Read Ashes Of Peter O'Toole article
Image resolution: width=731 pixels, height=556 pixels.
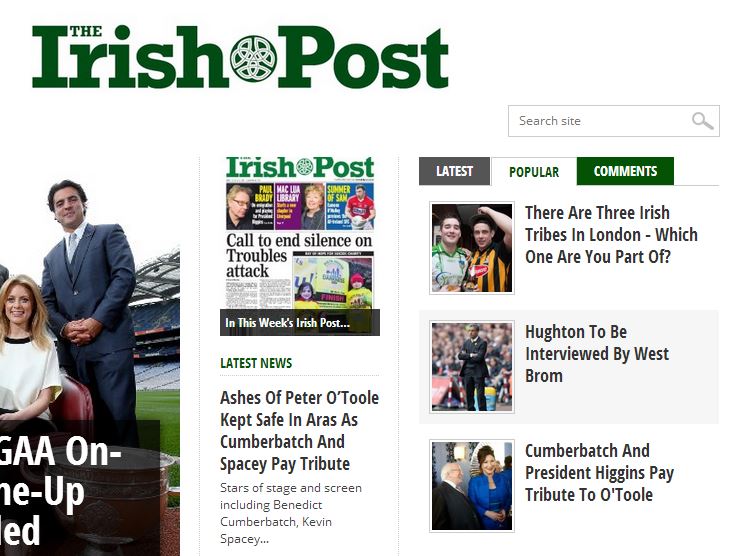tap(299, 431)
